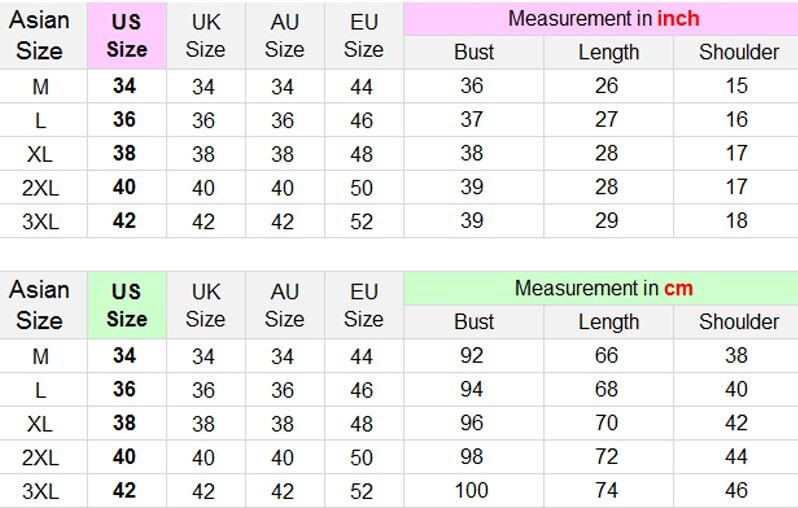Click bold US size 42 in cm table
Viewport: 798px width, 508px height.
[125, 490]
